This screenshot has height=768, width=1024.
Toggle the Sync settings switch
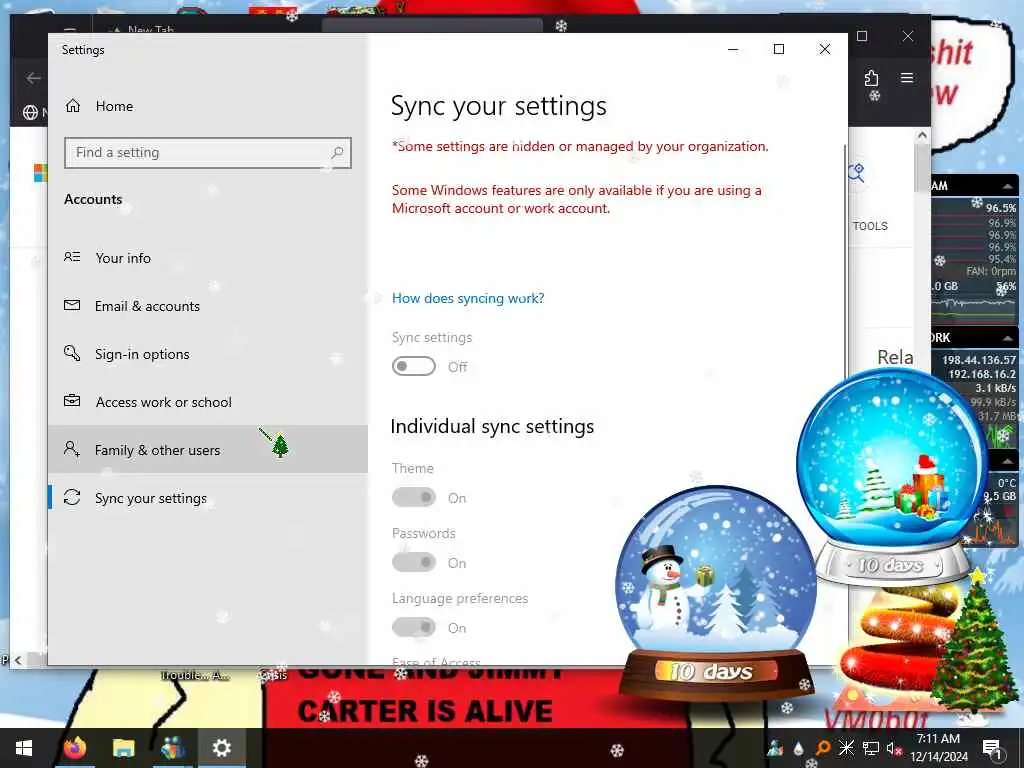tap(413, 366)
